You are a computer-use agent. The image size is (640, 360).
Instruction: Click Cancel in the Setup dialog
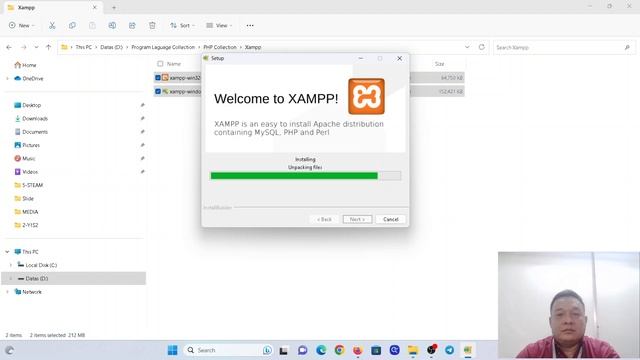click(391, 219)
